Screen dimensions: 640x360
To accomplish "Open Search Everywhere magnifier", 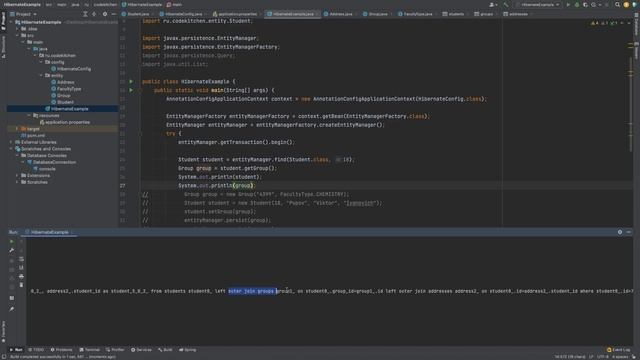I will click(617, 4).
